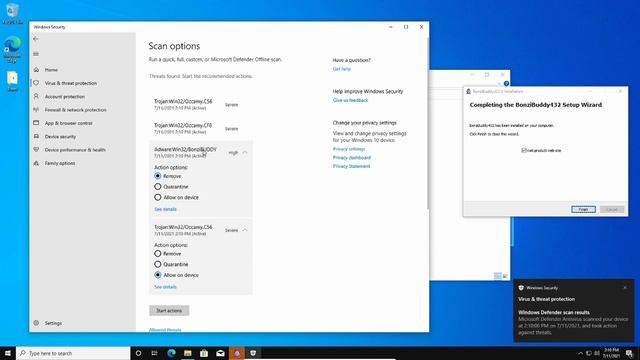The height and width of the screenshot is (360, 640).
Task: Select Remove for expanded Trojan:Win32/Occamy.C56
Action: (x=158, y=253)
